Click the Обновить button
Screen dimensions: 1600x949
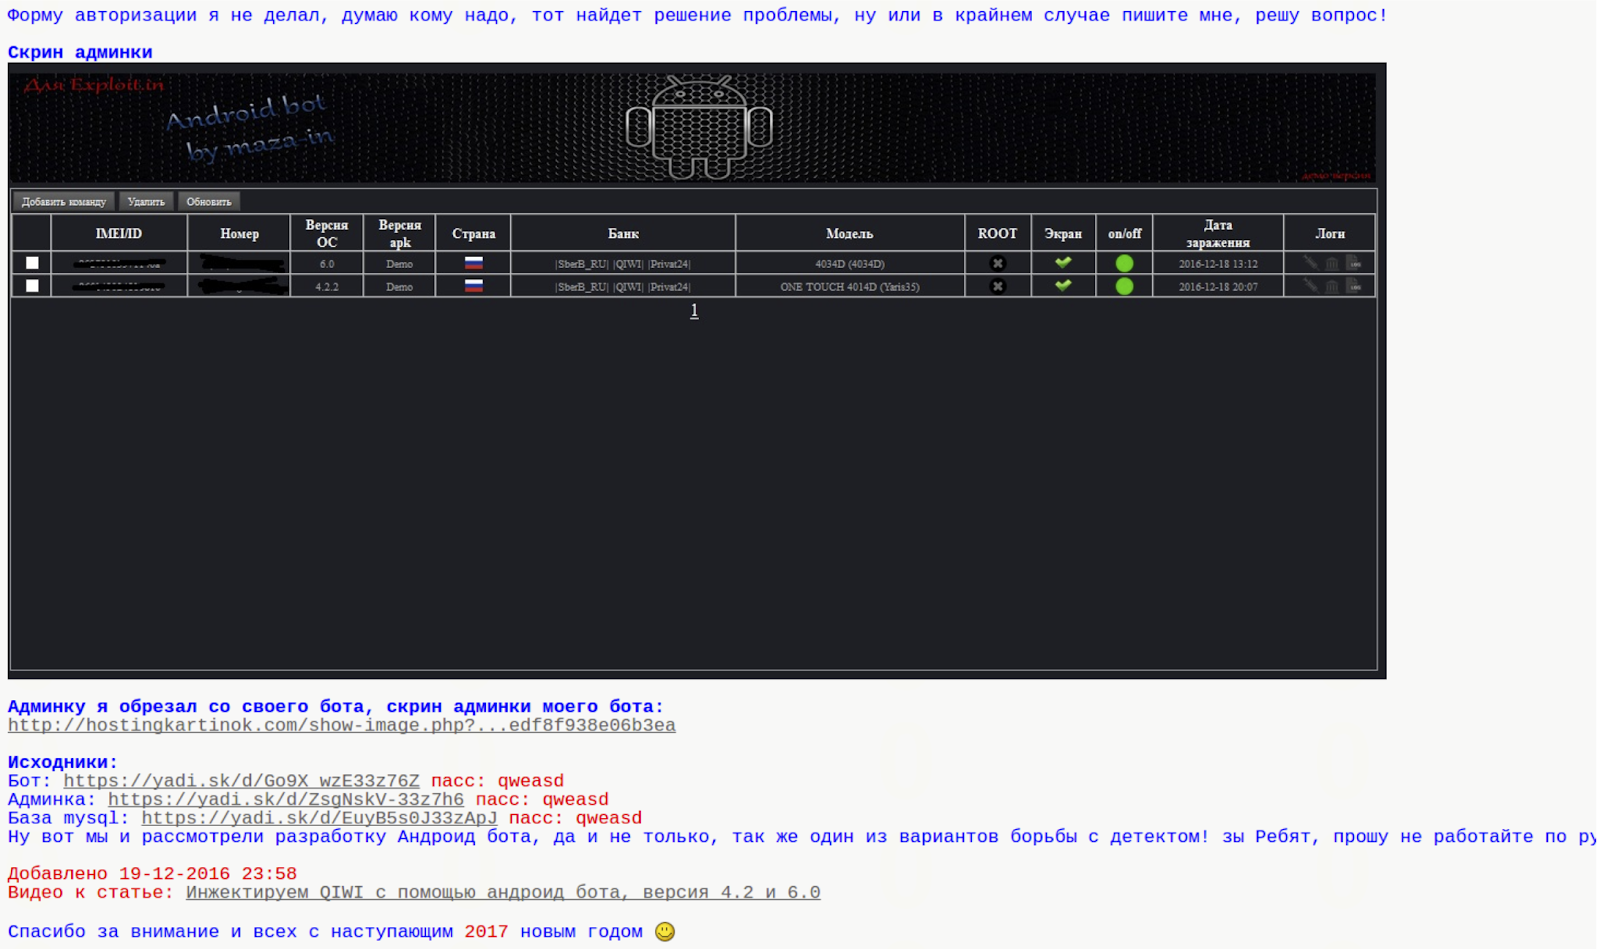tap(209, 202)
